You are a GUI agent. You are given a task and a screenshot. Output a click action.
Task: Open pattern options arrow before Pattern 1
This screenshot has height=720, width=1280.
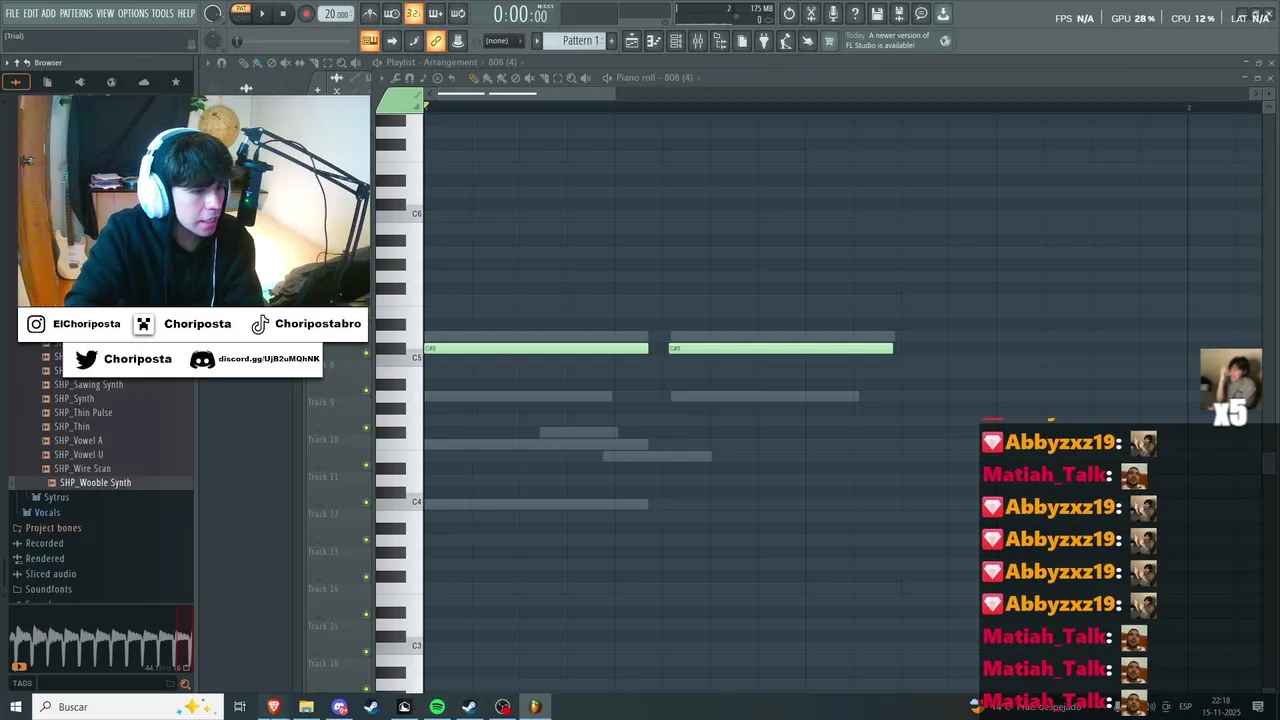[x=536, y=41]
